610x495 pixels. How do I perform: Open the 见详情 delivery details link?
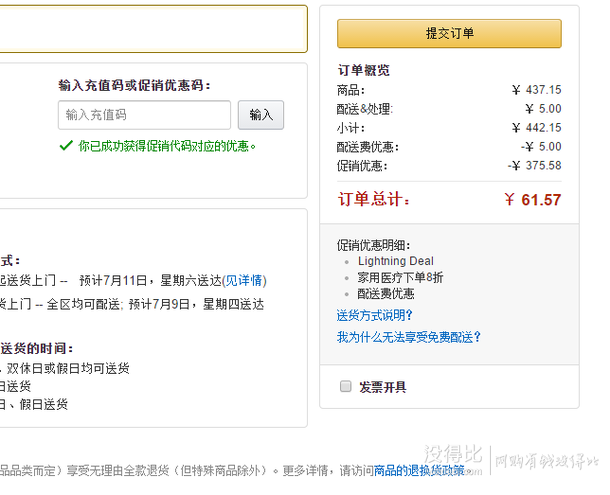tap(244, 280)
